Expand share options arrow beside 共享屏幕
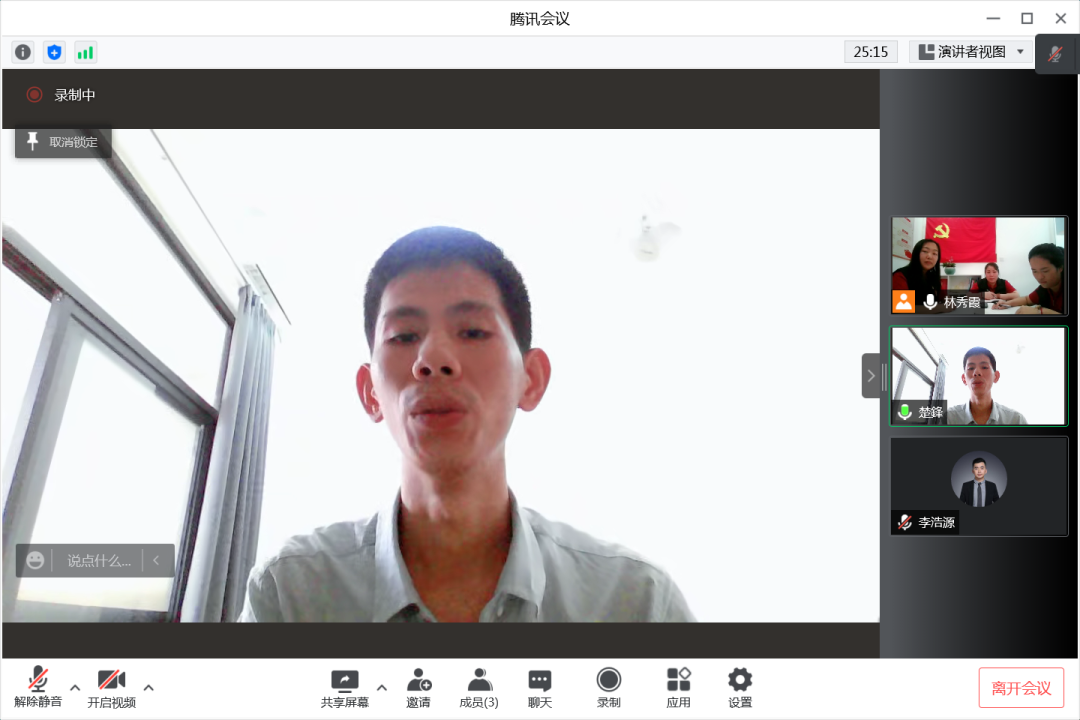The height and width of the screenshot is (720, 1080). click(x=381, y=687)
